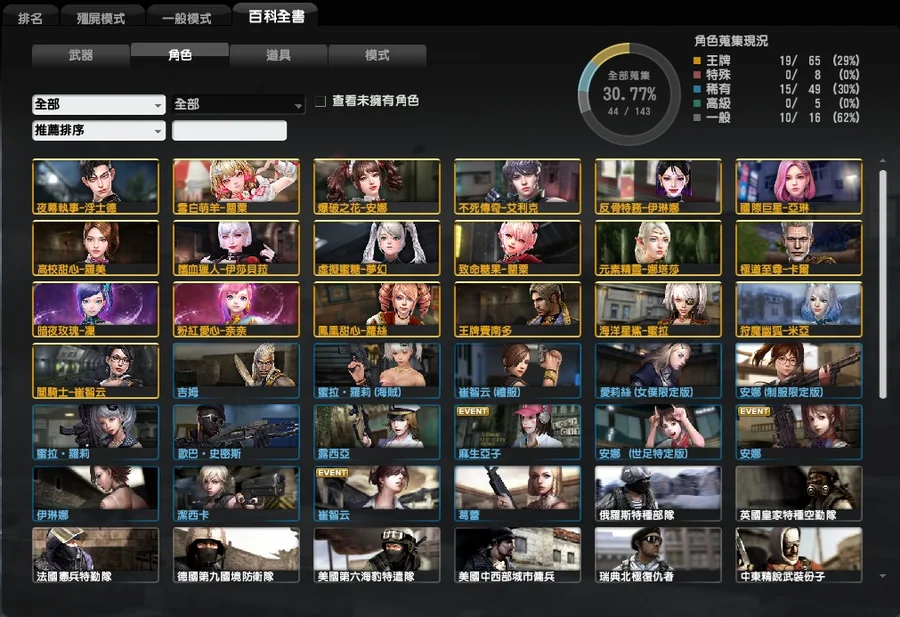Open the 雪白萌羊-罌粟 character card

tap(236, 187)
